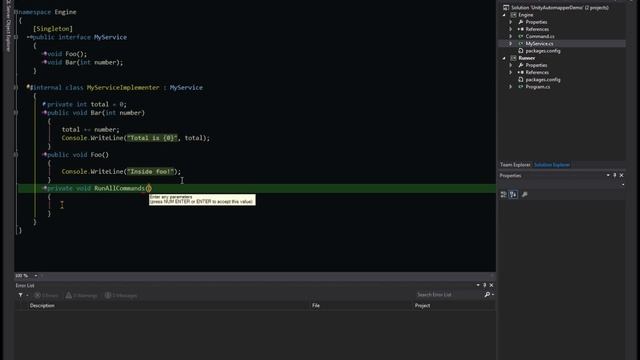Open Program.cs under Runner project
640x360 pixels.
tap(538, 87)
